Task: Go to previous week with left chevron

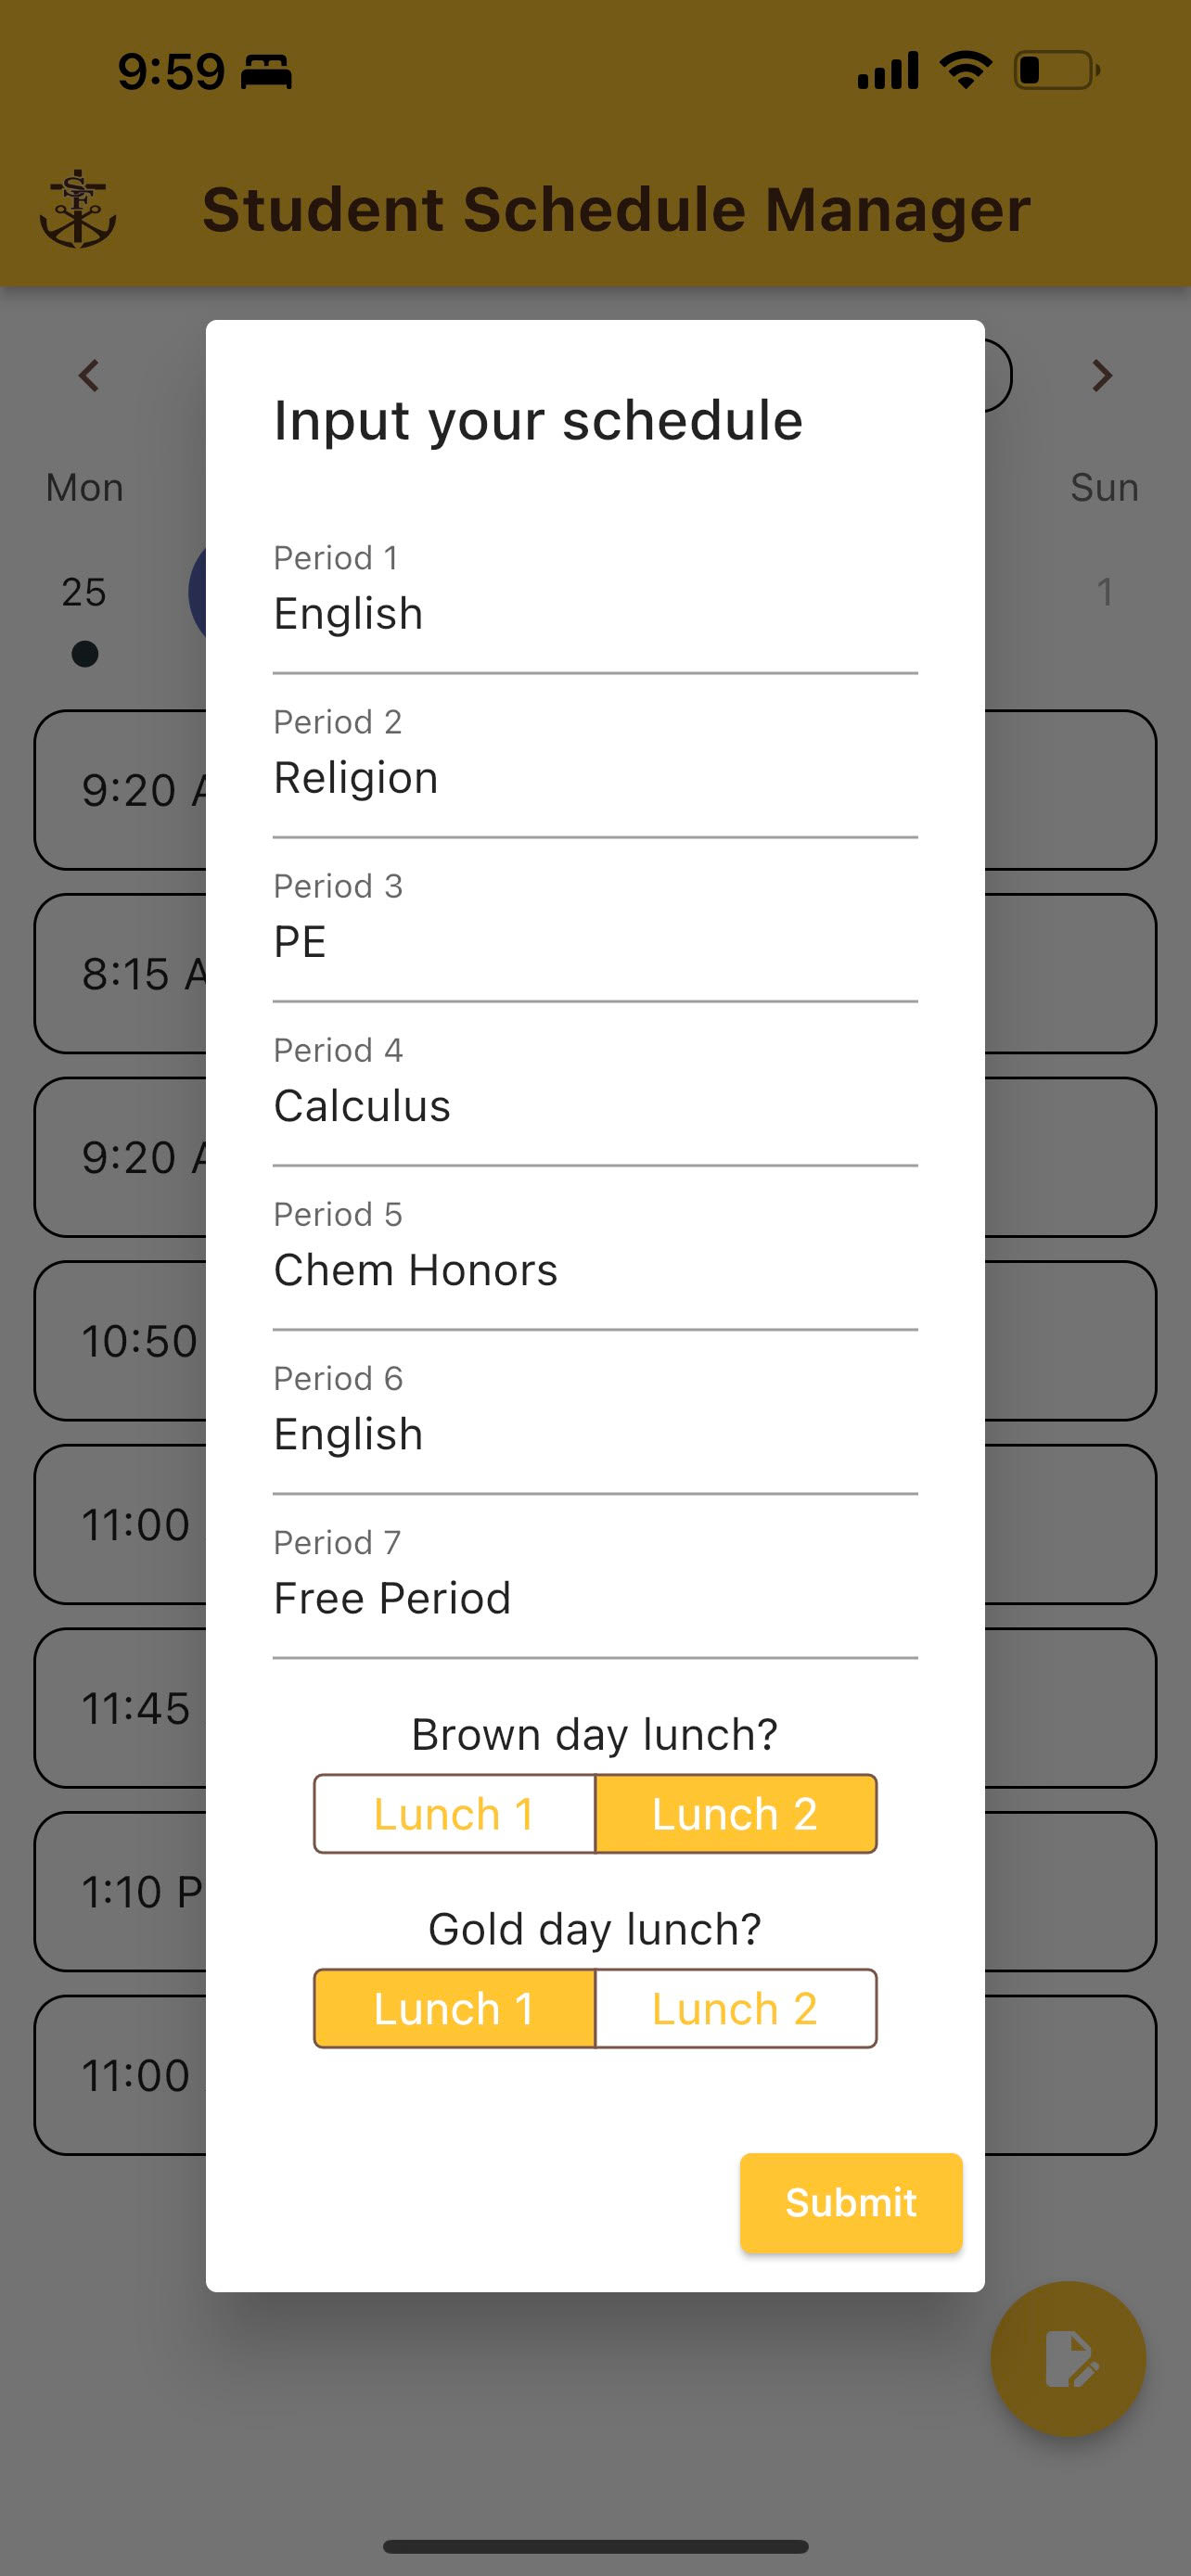Action: click(x=89, y=376)
